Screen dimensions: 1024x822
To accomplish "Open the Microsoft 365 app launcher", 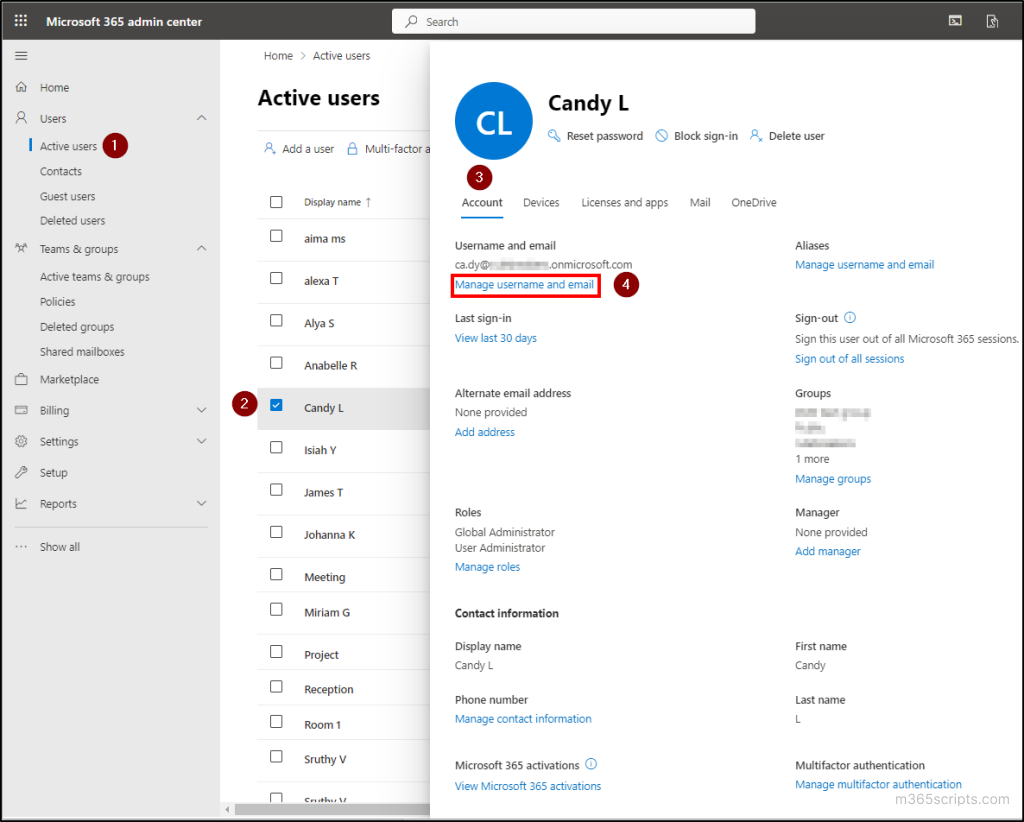I will coord(20,20).
